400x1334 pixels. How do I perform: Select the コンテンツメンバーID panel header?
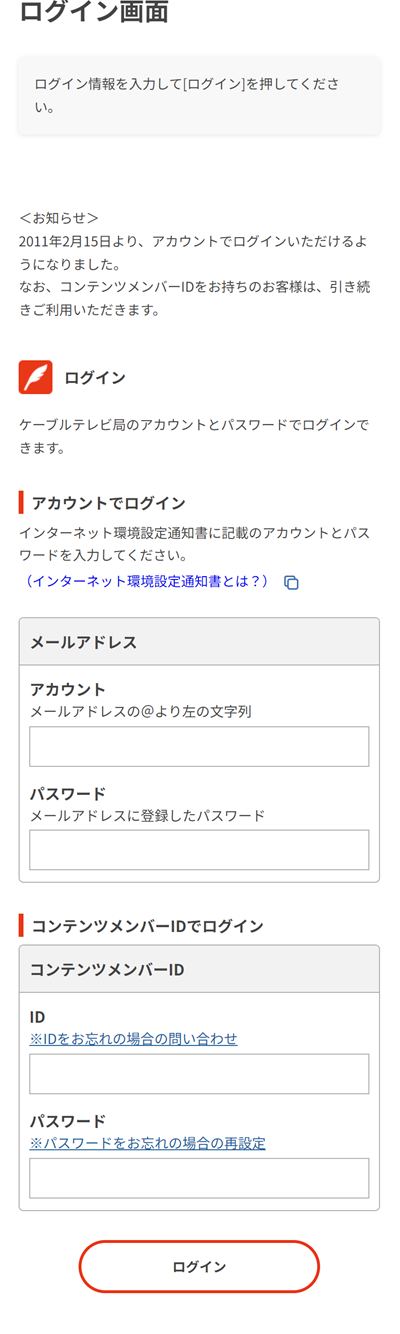[199, 969]
